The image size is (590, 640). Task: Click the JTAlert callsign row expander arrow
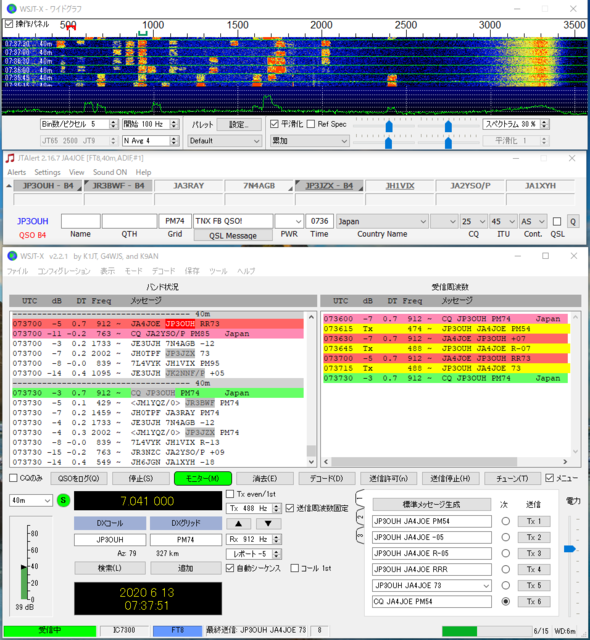[x=9, y=186]
